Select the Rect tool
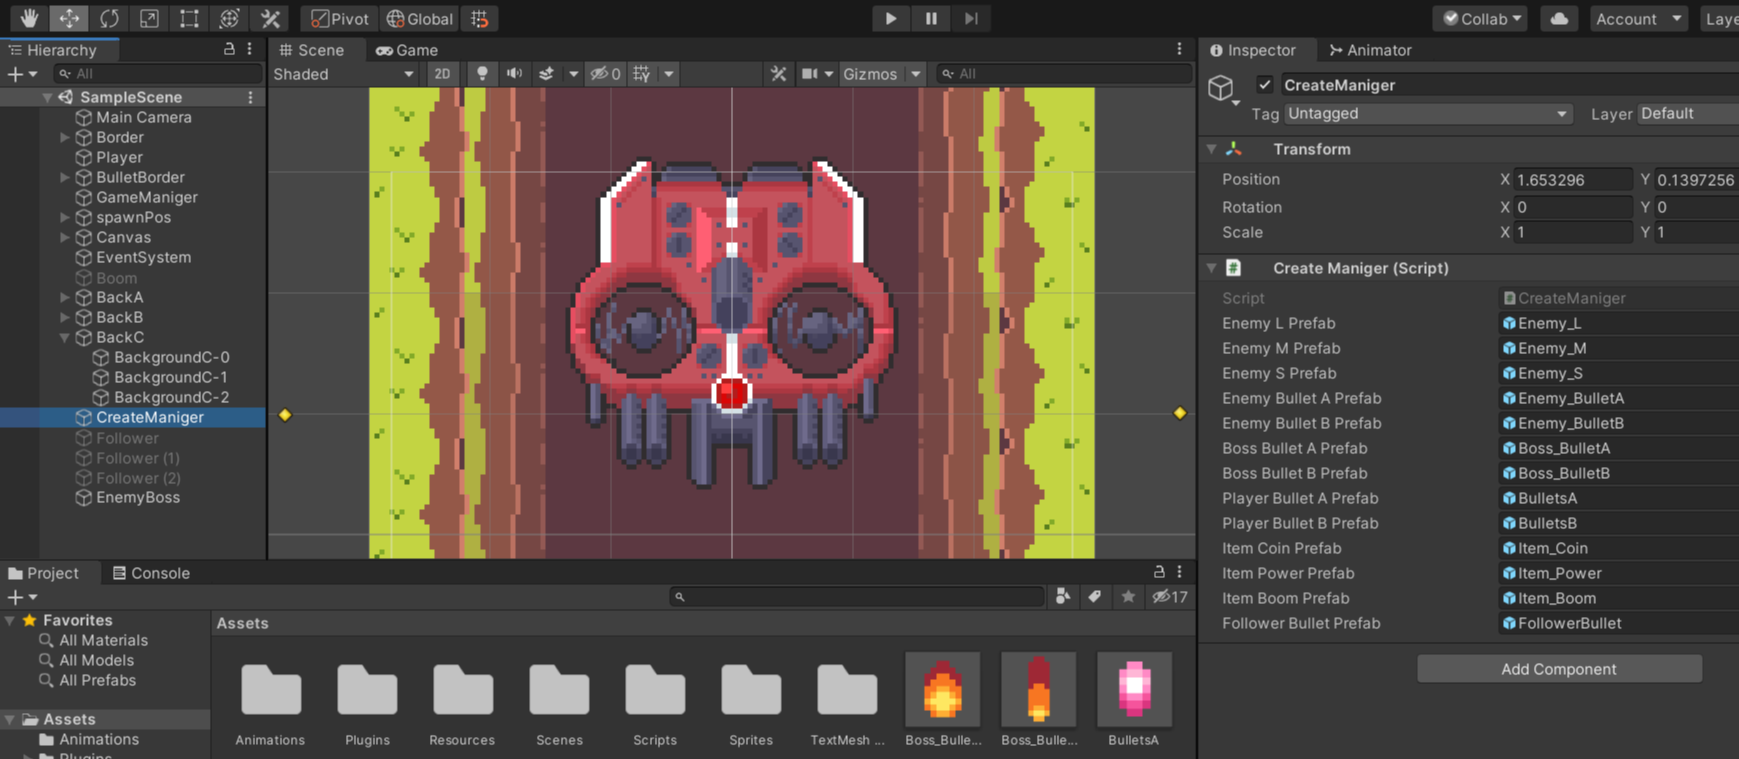Screen dimensions: 1739x759 tap(189, 18)
